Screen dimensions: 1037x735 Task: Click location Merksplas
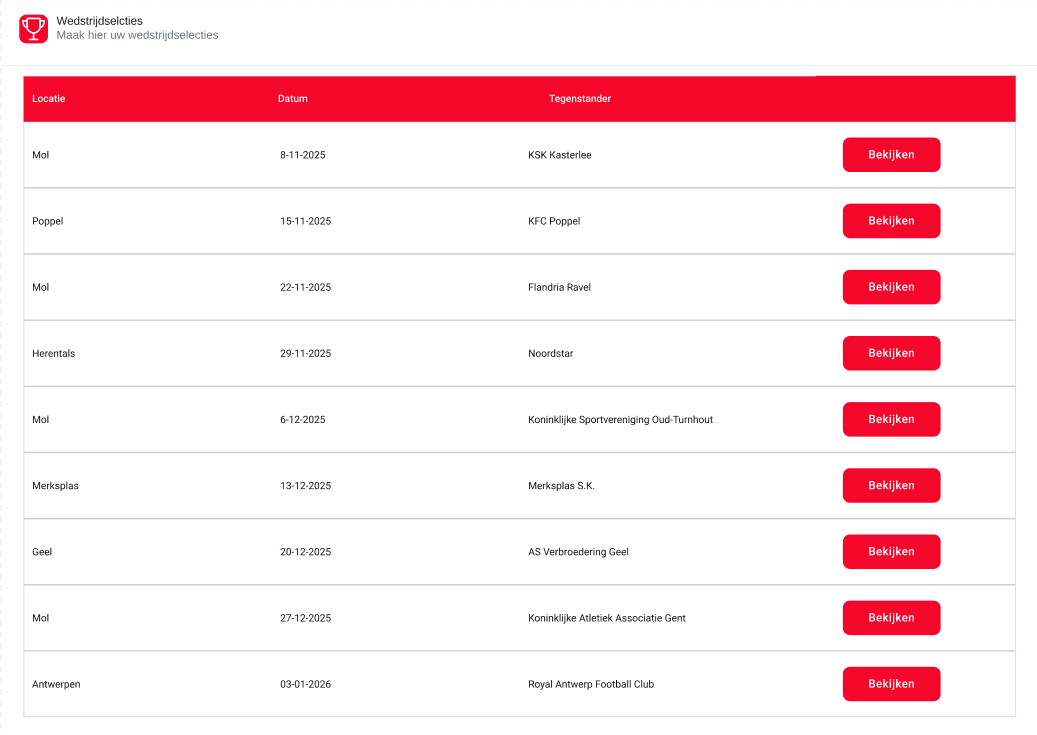[x=55, y=486]
